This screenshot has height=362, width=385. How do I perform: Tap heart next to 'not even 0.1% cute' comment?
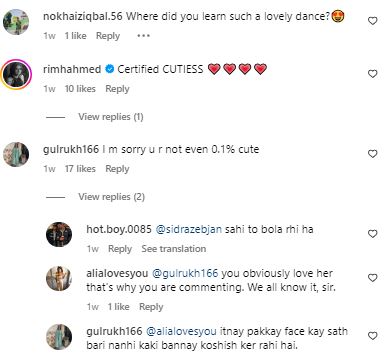pyautogui.click(x=372, y=154)
